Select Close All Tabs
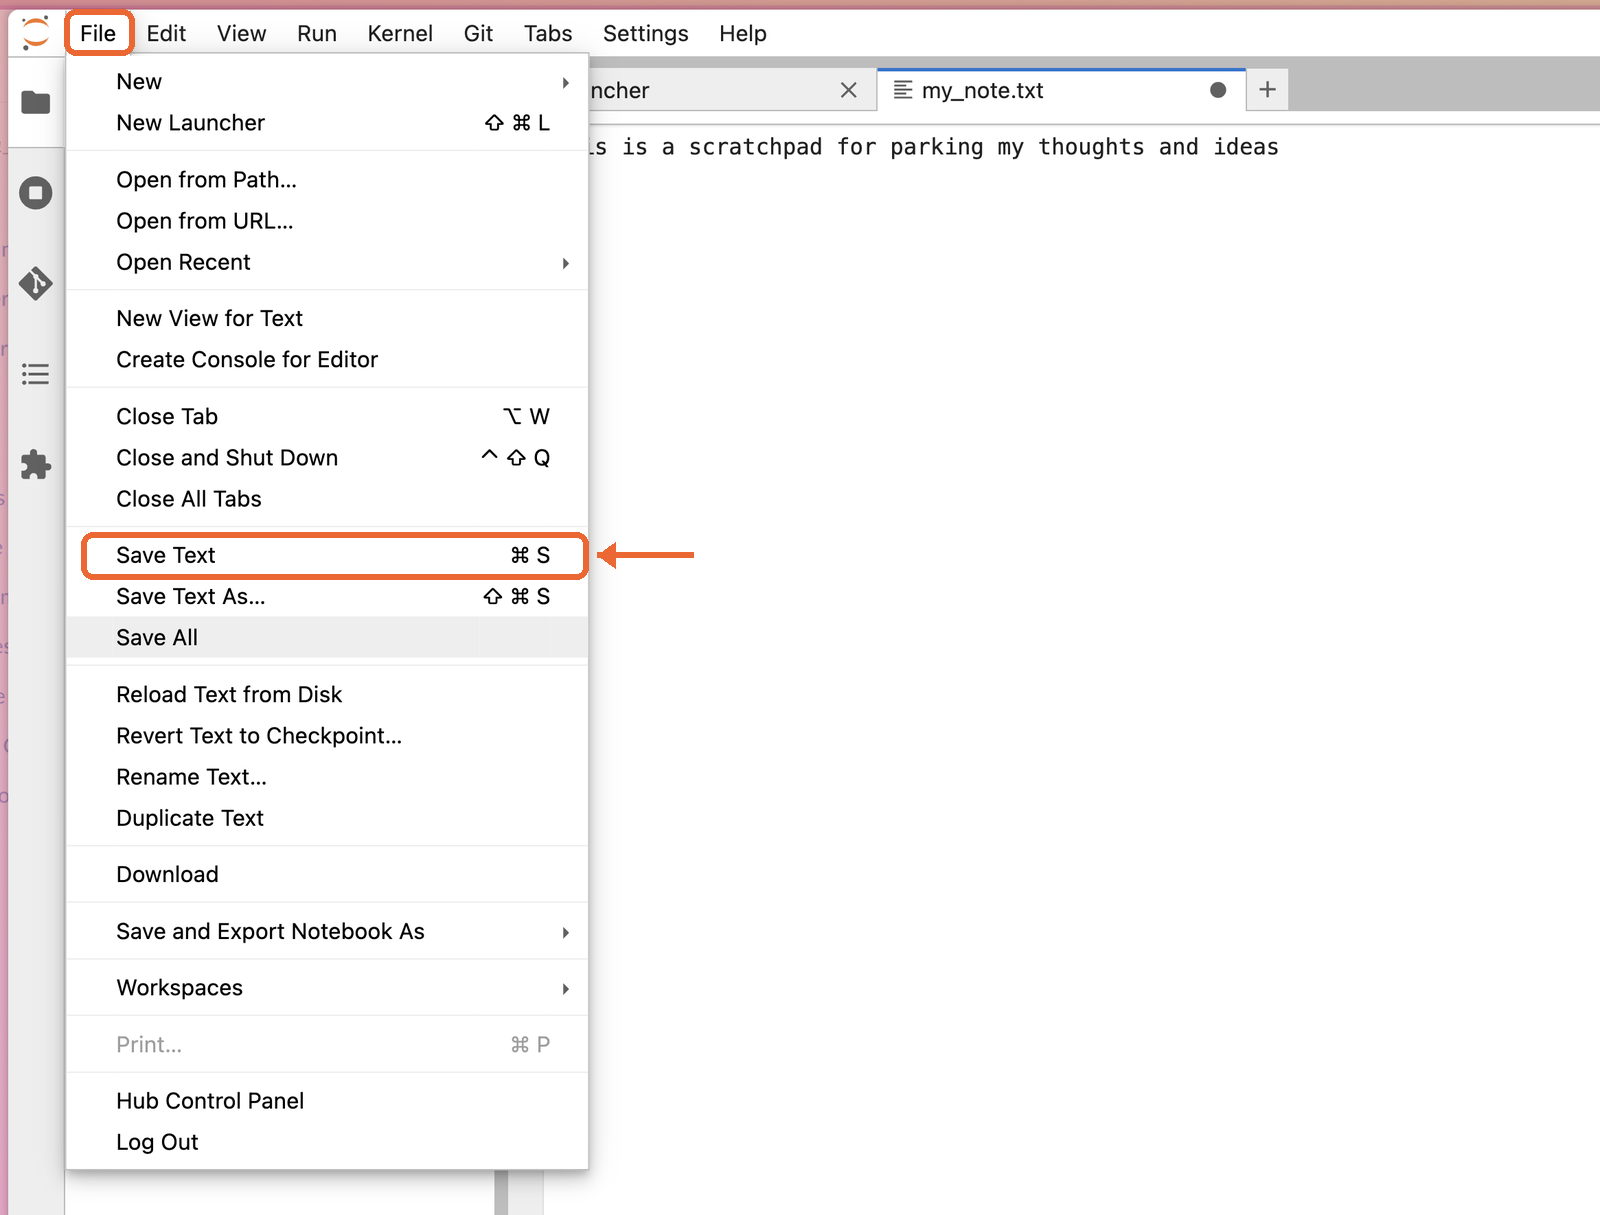Image resolution: width=1600 pixels, height=1215 pixels. 327,499
